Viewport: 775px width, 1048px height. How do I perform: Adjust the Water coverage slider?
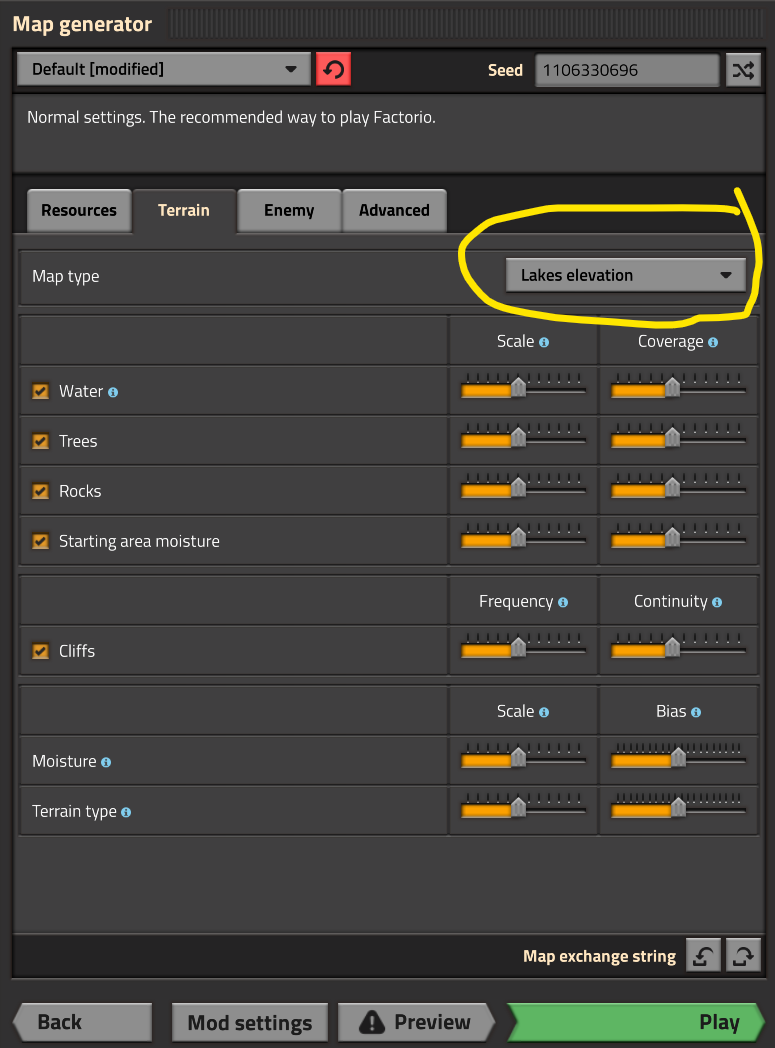pyautogui.click(x=678, y=386)
